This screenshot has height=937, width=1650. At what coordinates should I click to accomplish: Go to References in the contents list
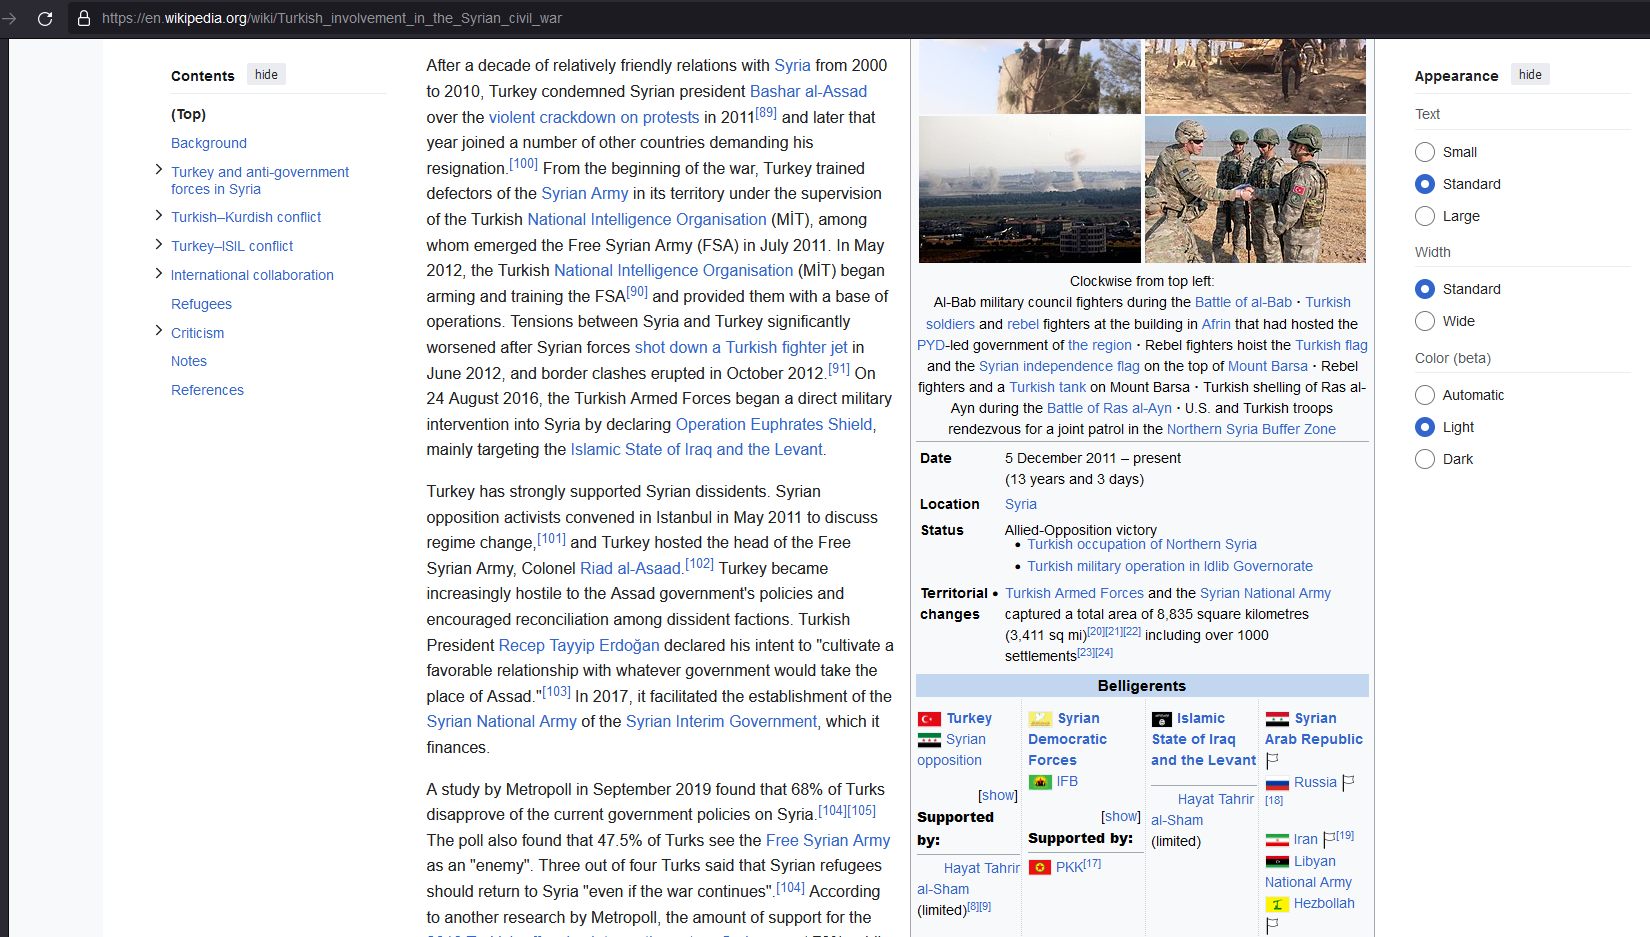click(207, 390)
